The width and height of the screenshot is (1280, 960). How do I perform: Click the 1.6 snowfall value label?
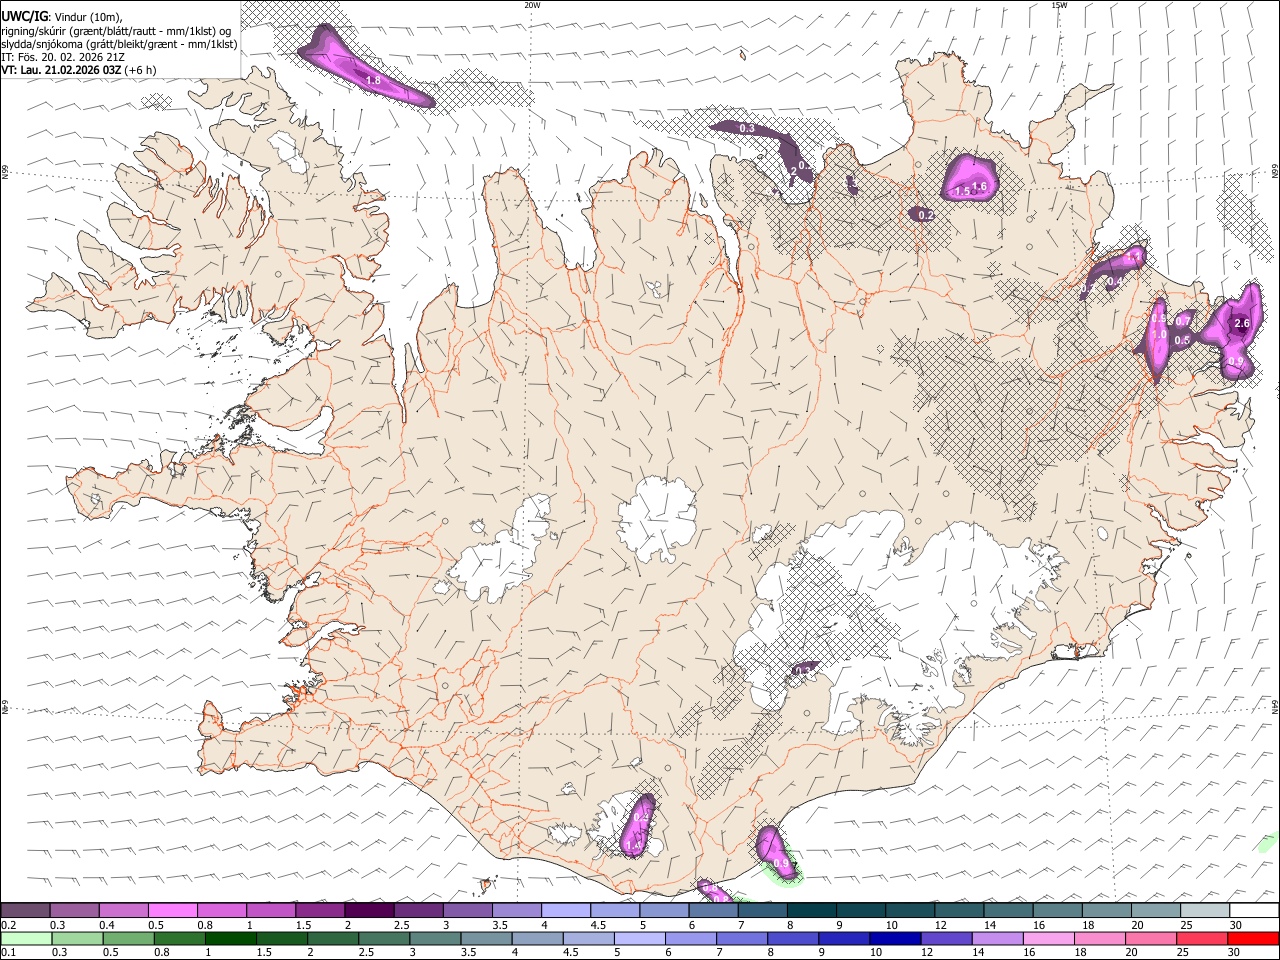979,186
